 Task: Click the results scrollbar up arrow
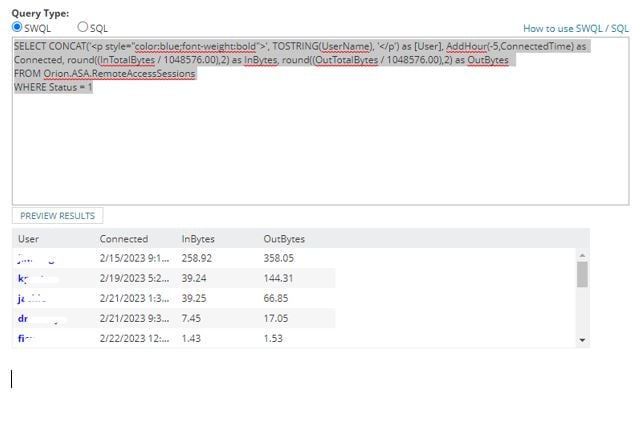[582, 255]
